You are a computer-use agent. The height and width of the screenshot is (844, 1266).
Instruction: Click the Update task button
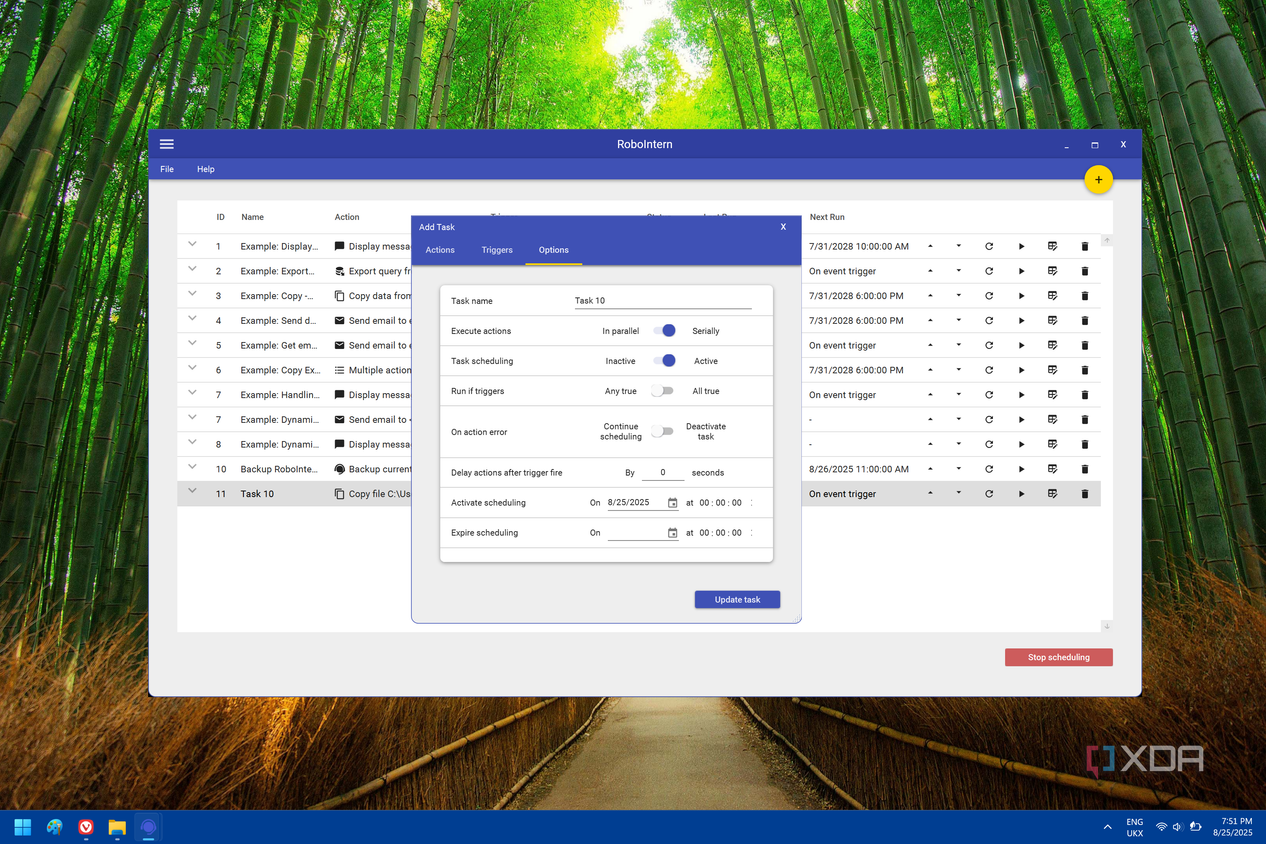click(x=737, y=600)
